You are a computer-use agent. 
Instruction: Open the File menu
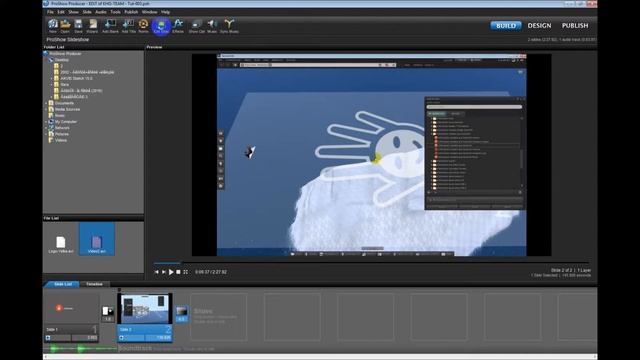50,12
